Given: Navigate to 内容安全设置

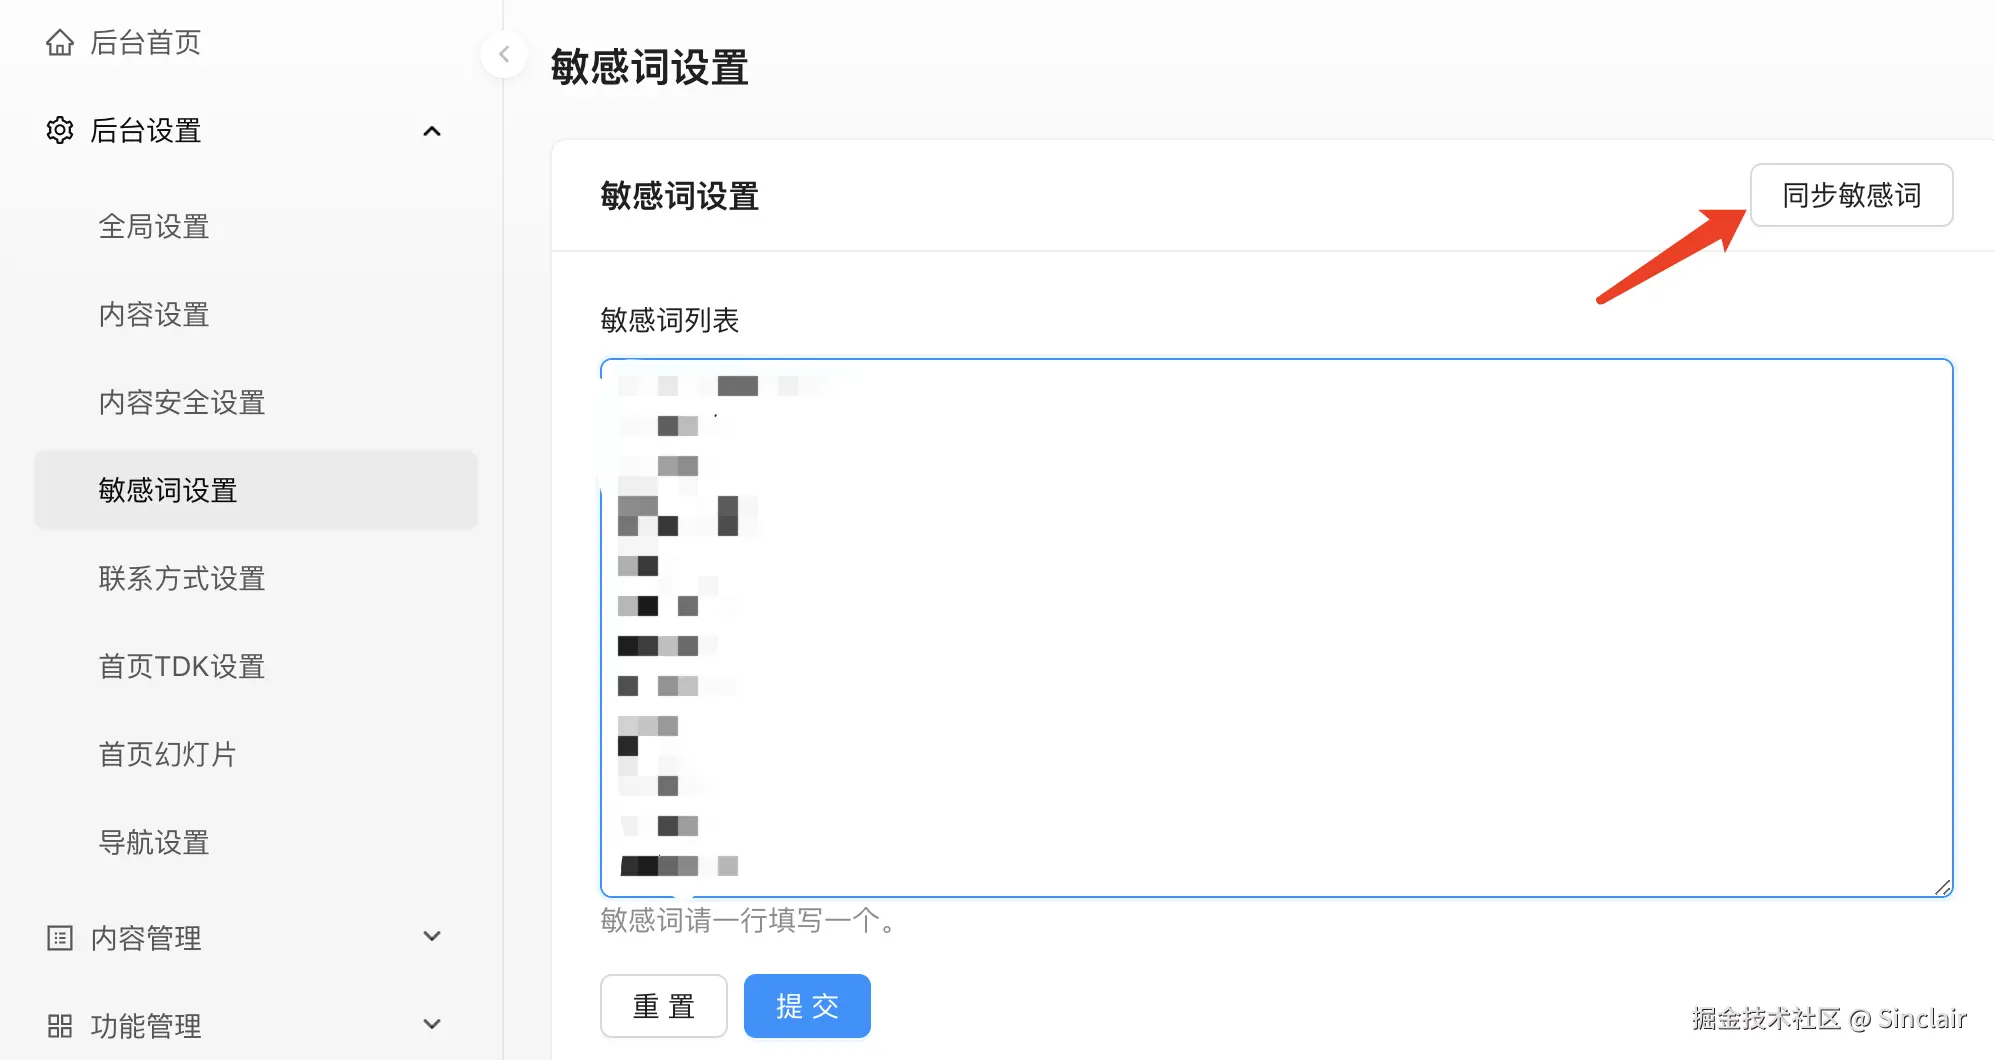Looking at the screenshot, I should pos(182,403).
